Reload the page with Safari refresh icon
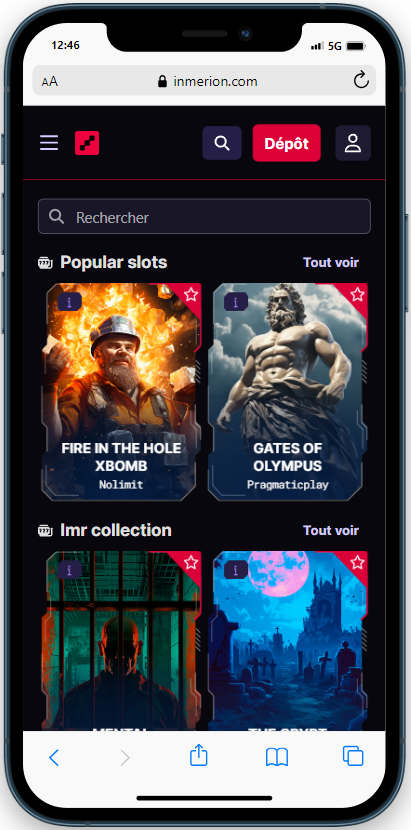Image resolution: width=411 pixels, height=830 pixels. [361, 81]
